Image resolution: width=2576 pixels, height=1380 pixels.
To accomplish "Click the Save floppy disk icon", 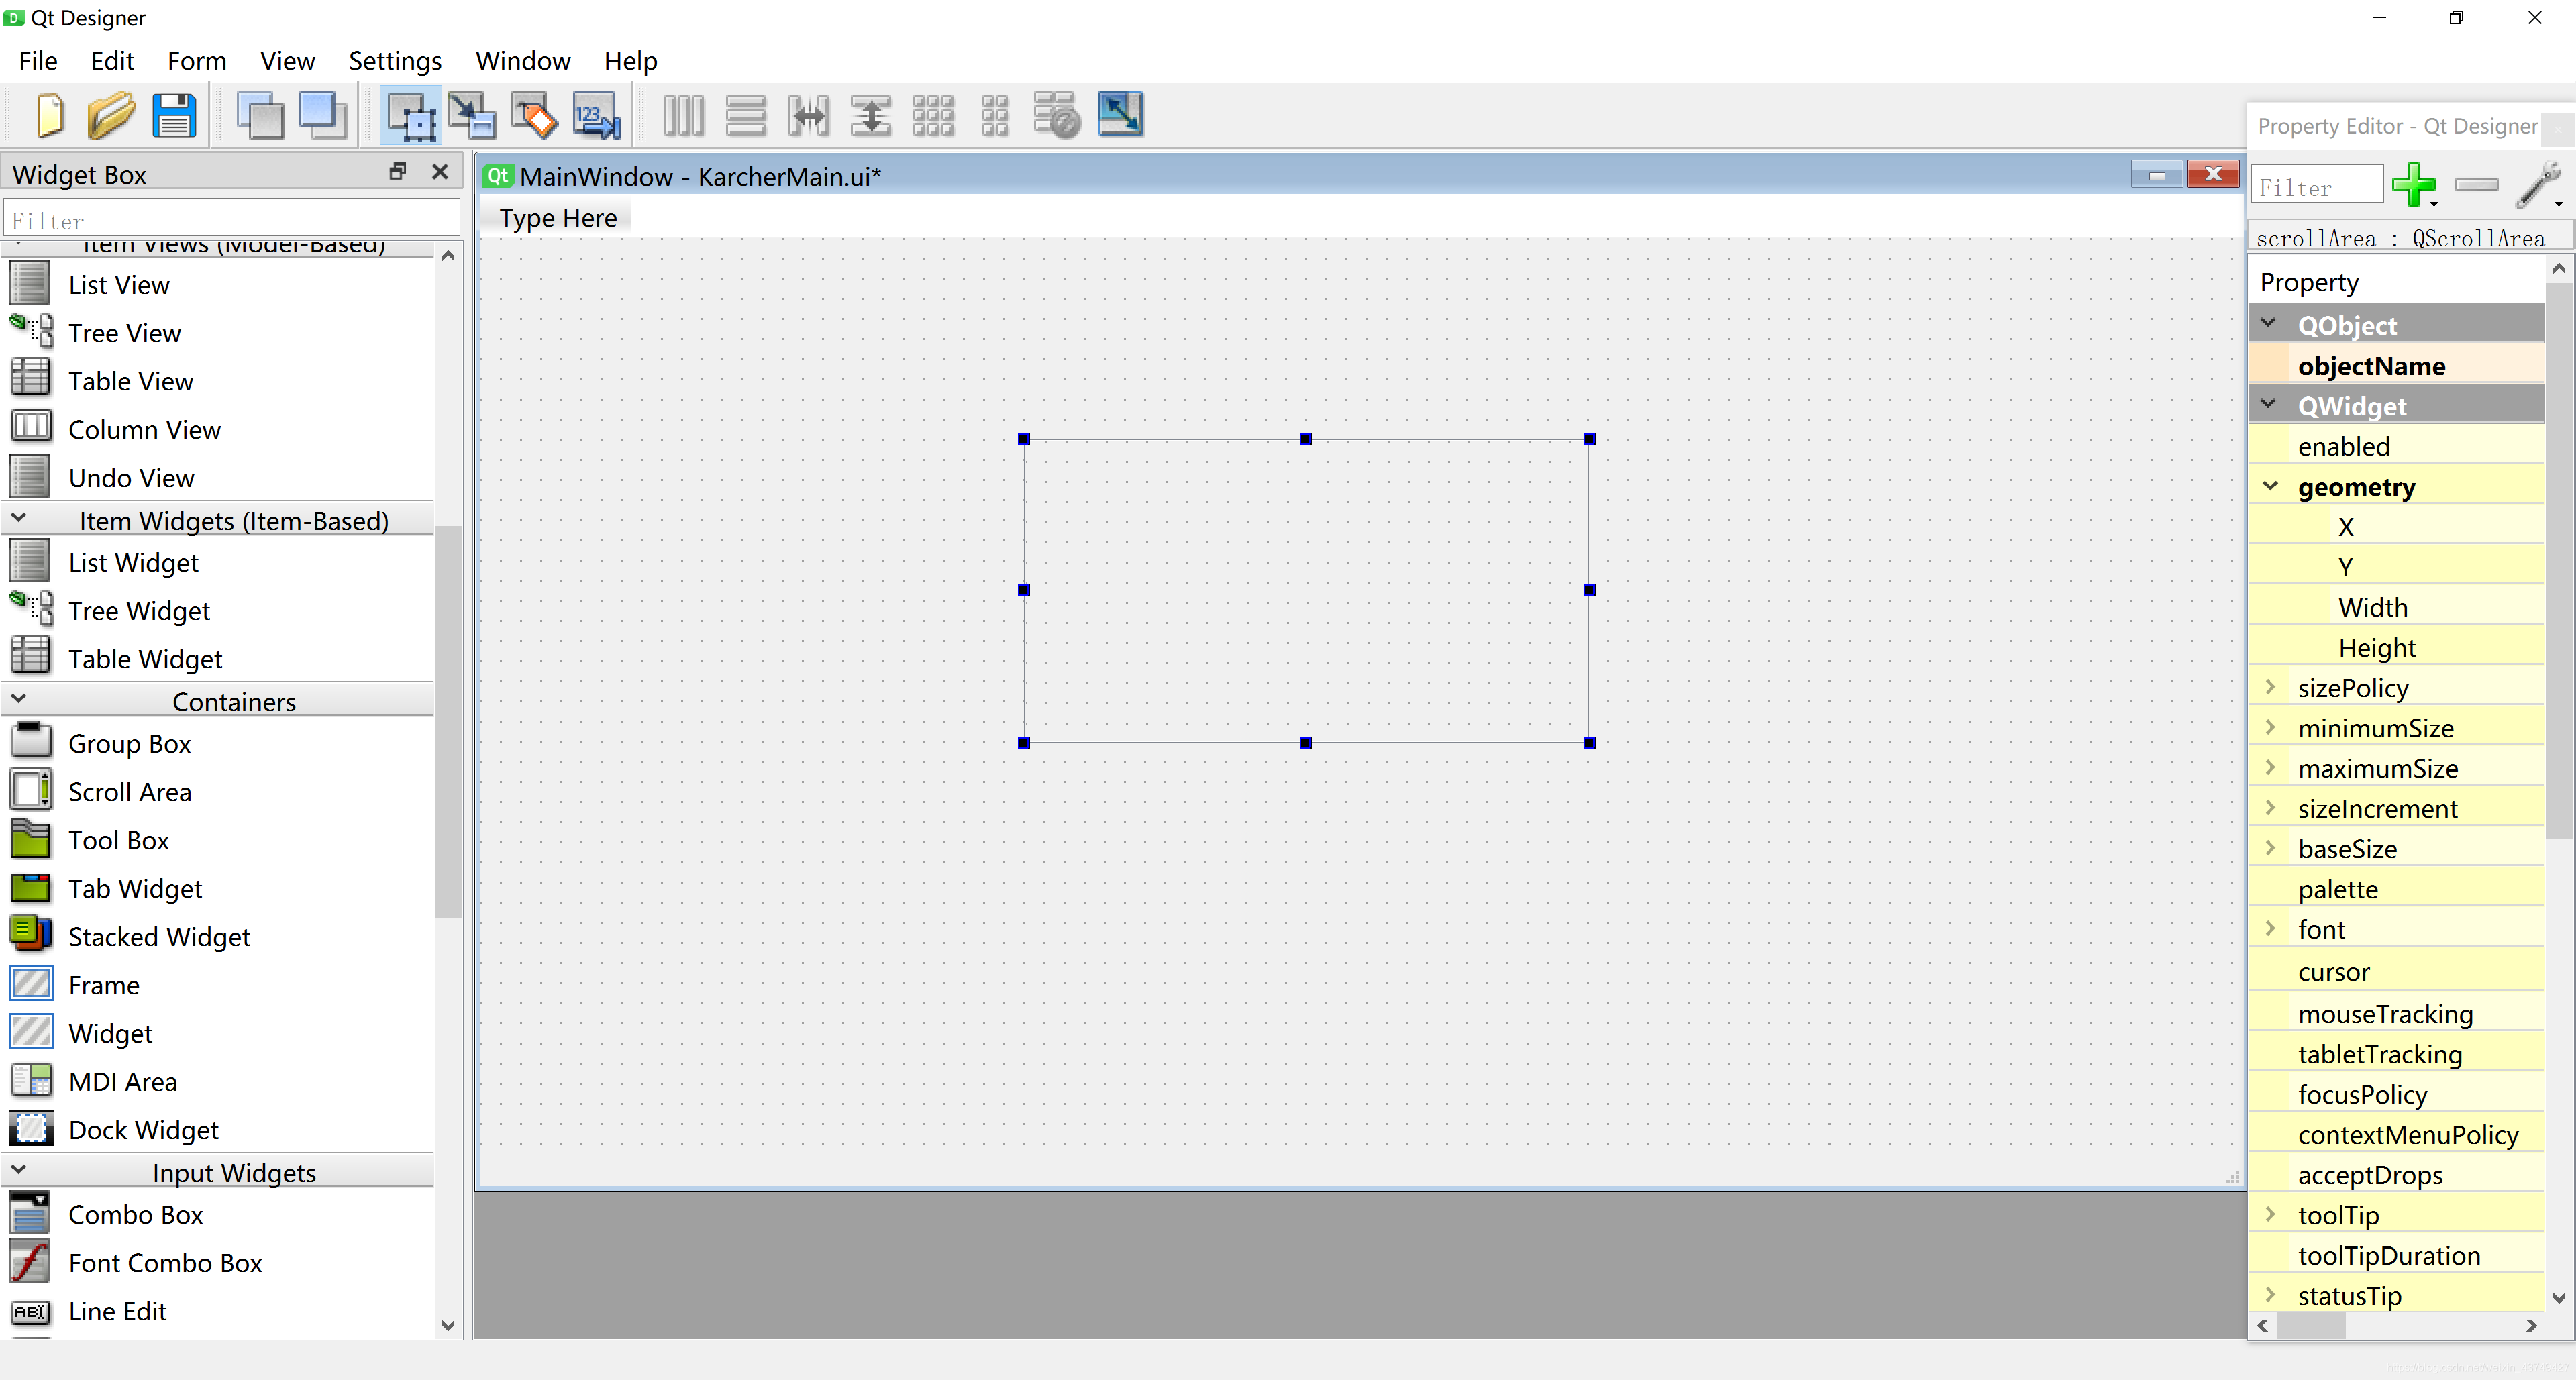I will pyautogui.click(x=174, y=116).
